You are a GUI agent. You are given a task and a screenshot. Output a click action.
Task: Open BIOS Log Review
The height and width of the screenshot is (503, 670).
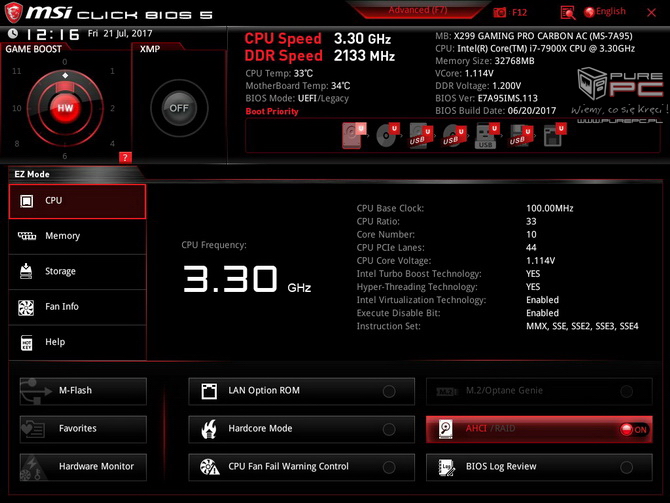539,467
